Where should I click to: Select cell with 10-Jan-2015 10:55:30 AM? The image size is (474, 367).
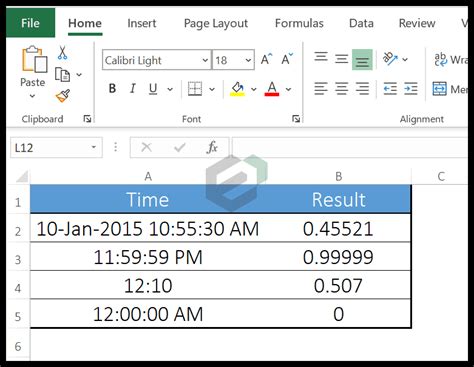click(148, 228)
